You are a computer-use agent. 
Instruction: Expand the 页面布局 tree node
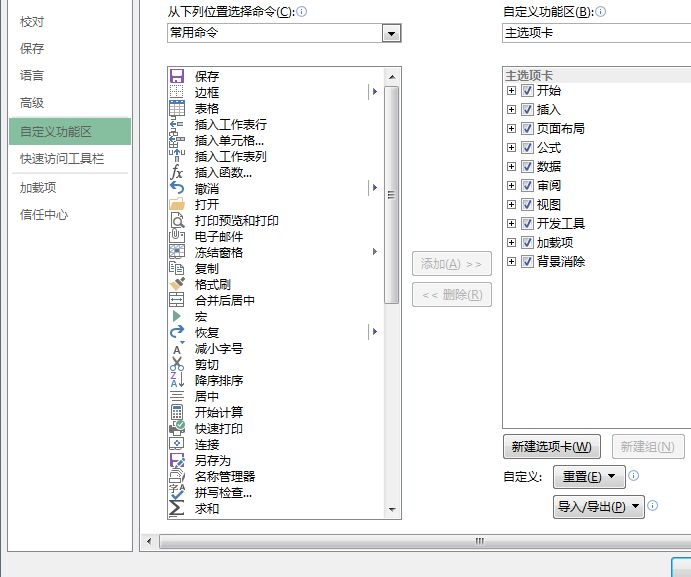512,129
